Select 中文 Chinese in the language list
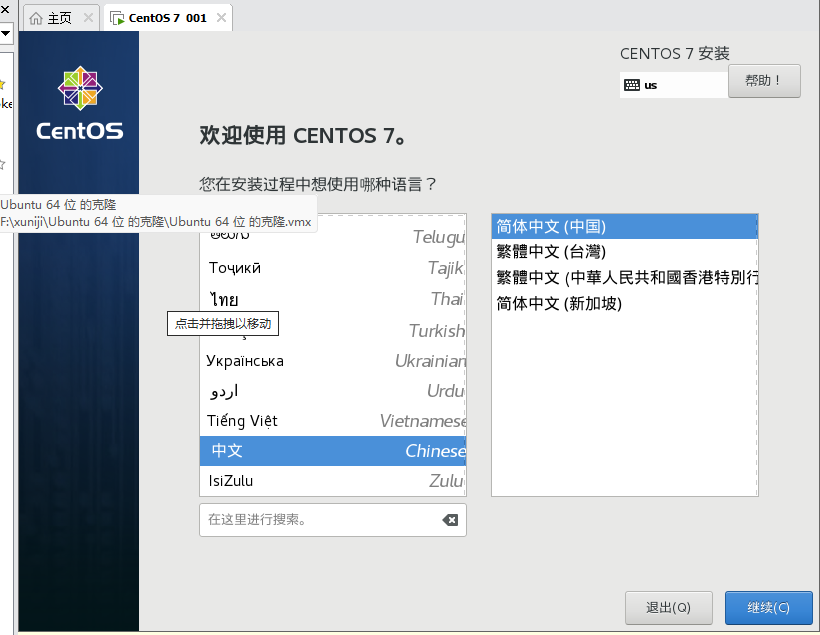The height and width of the screenshot is (635, 820). [333, 451]
